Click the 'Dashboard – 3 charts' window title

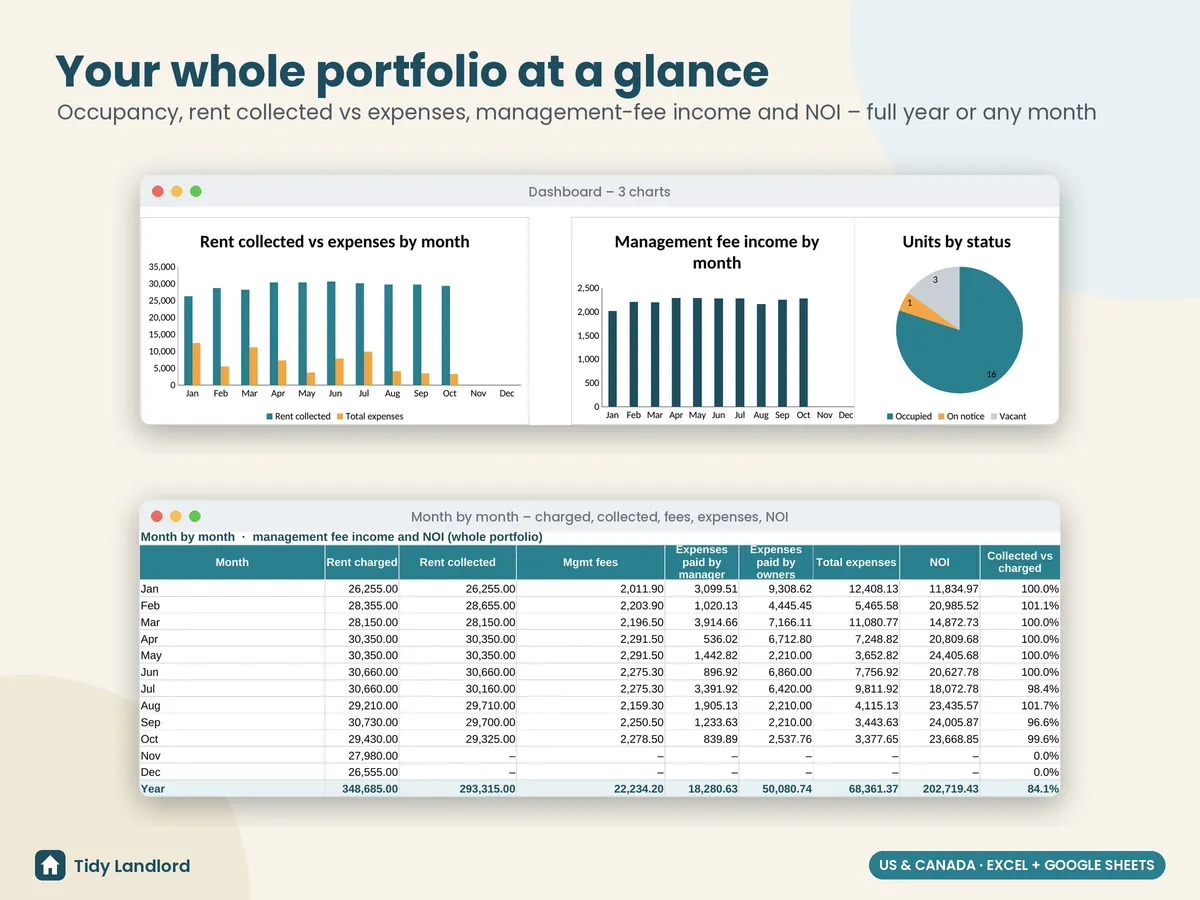point(599,191)
